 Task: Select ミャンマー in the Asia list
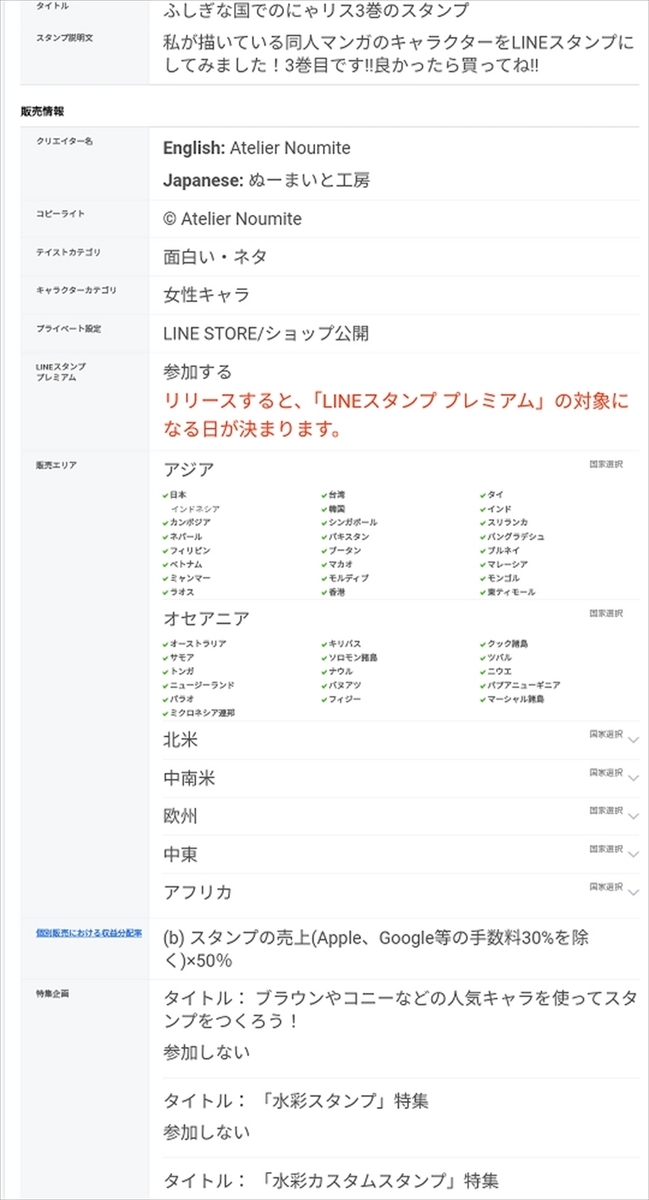(x=186, y=579)
